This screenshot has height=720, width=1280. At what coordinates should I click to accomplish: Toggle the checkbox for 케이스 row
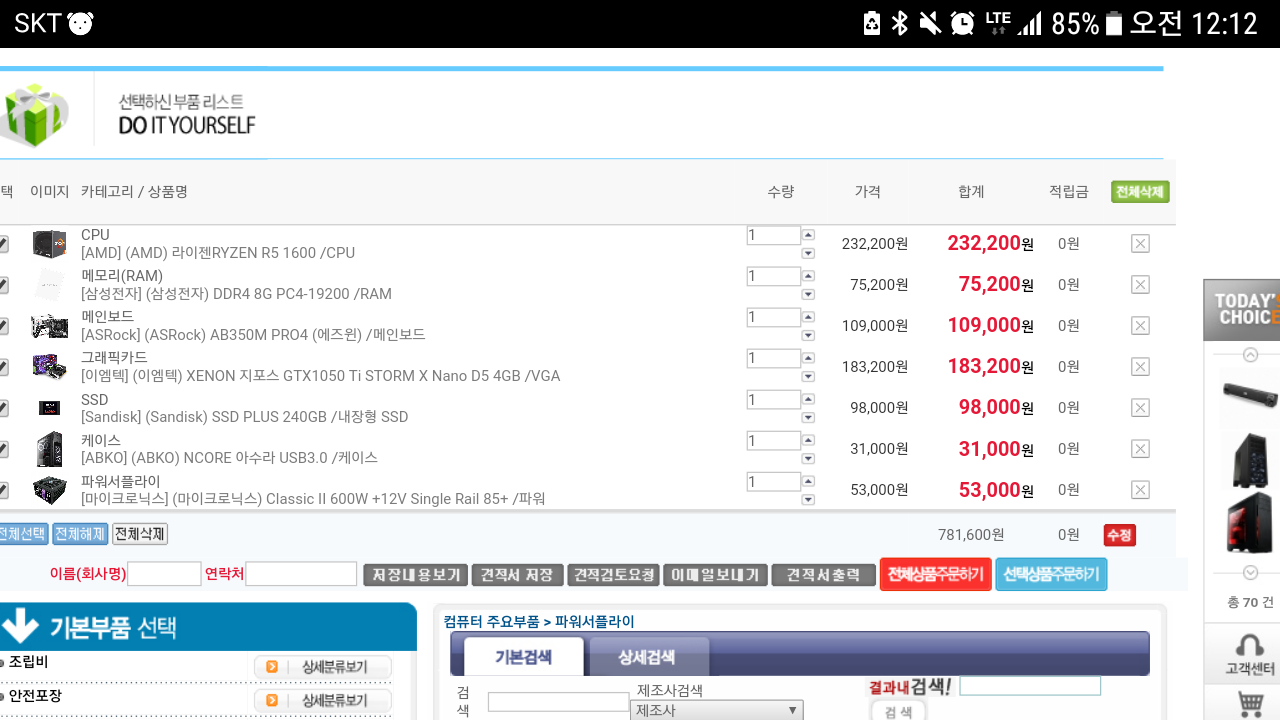coord(3,449)
